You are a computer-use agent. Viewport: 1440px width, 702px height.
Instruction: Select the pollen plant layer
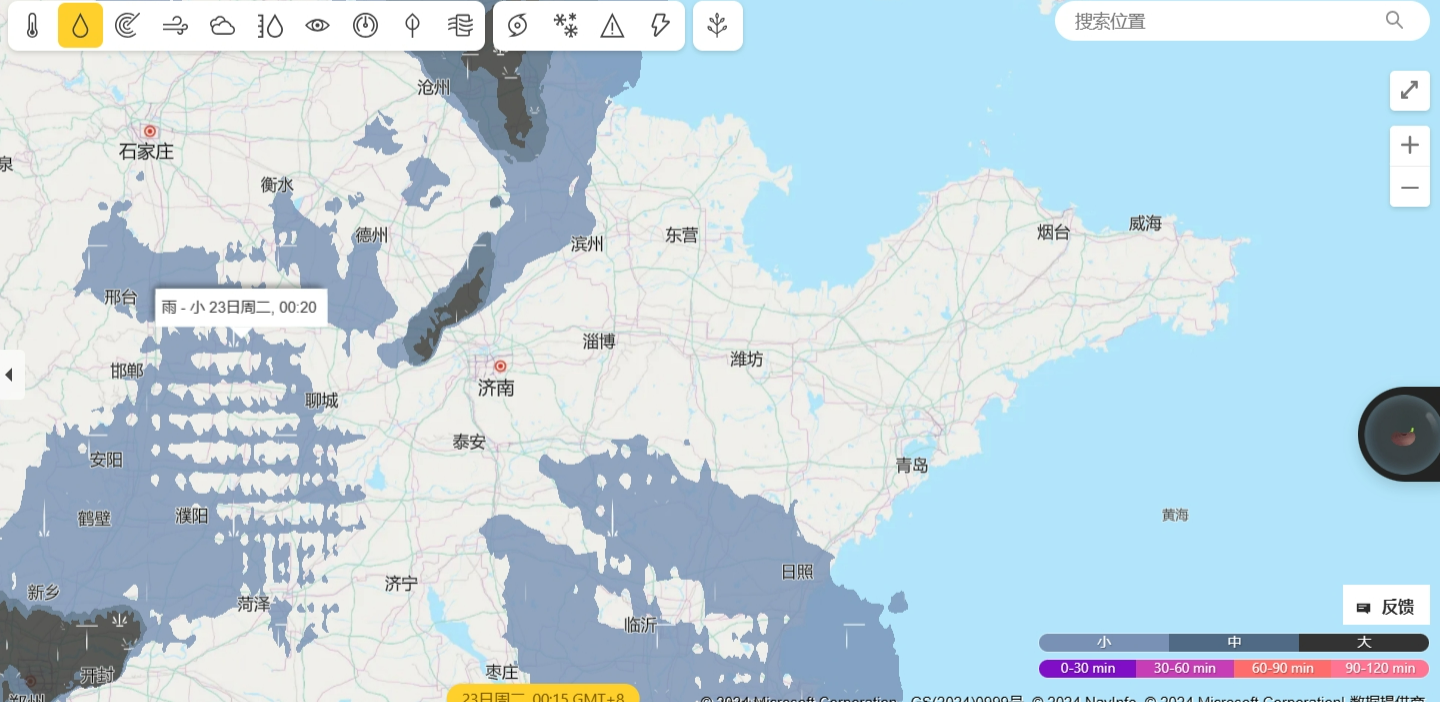[717, 26]
